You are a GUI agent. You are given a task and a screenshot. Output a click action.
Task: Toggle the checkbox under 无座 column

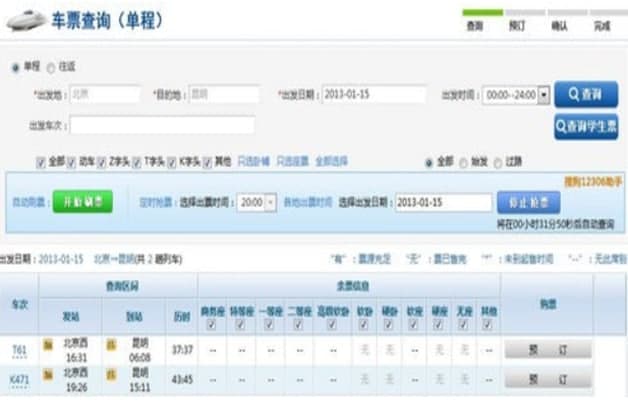coord(463,324)
